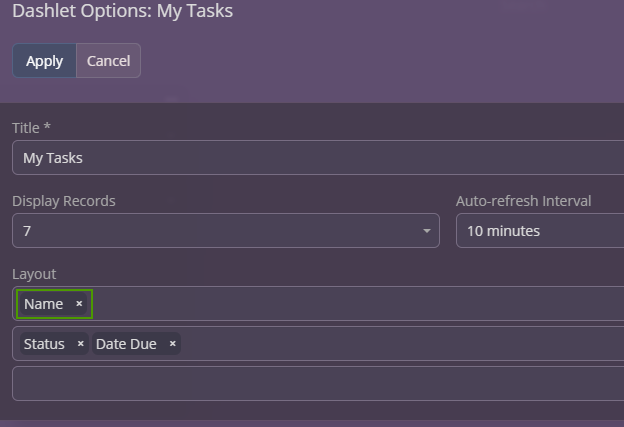Click the Display Records label
This screenshot has height=427, width=624.
click(x=64, y=201)
